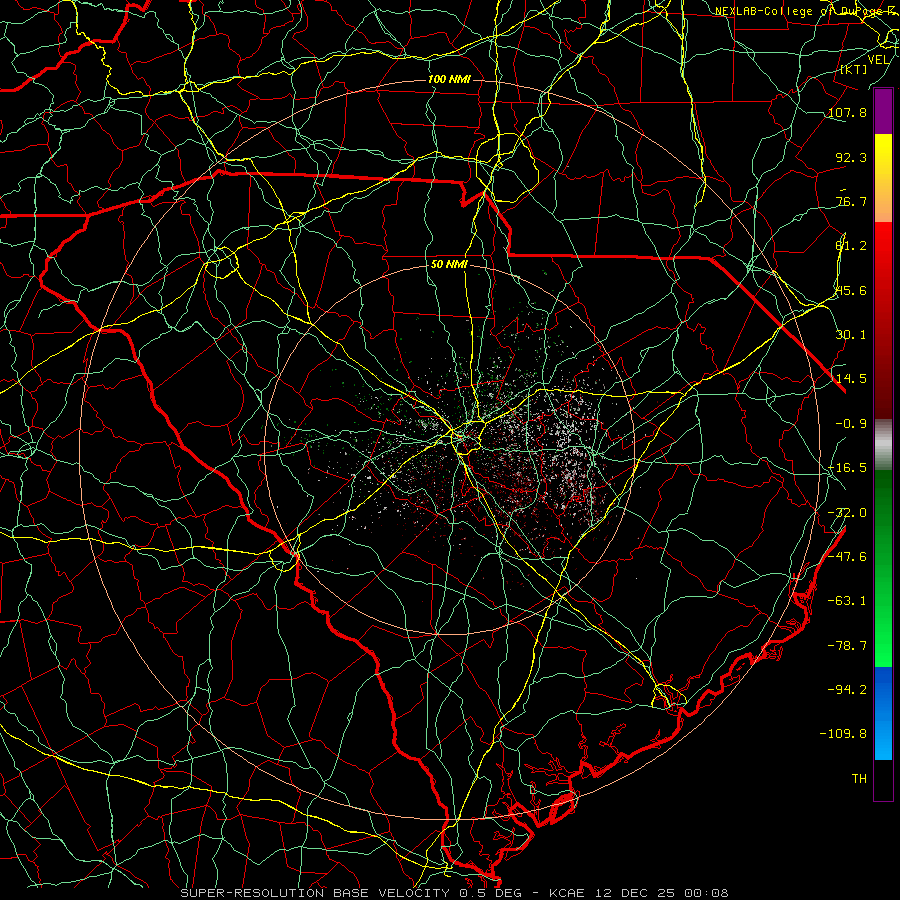Click the NEXLAB-College of DuPage watermark text

click(806, 11)
